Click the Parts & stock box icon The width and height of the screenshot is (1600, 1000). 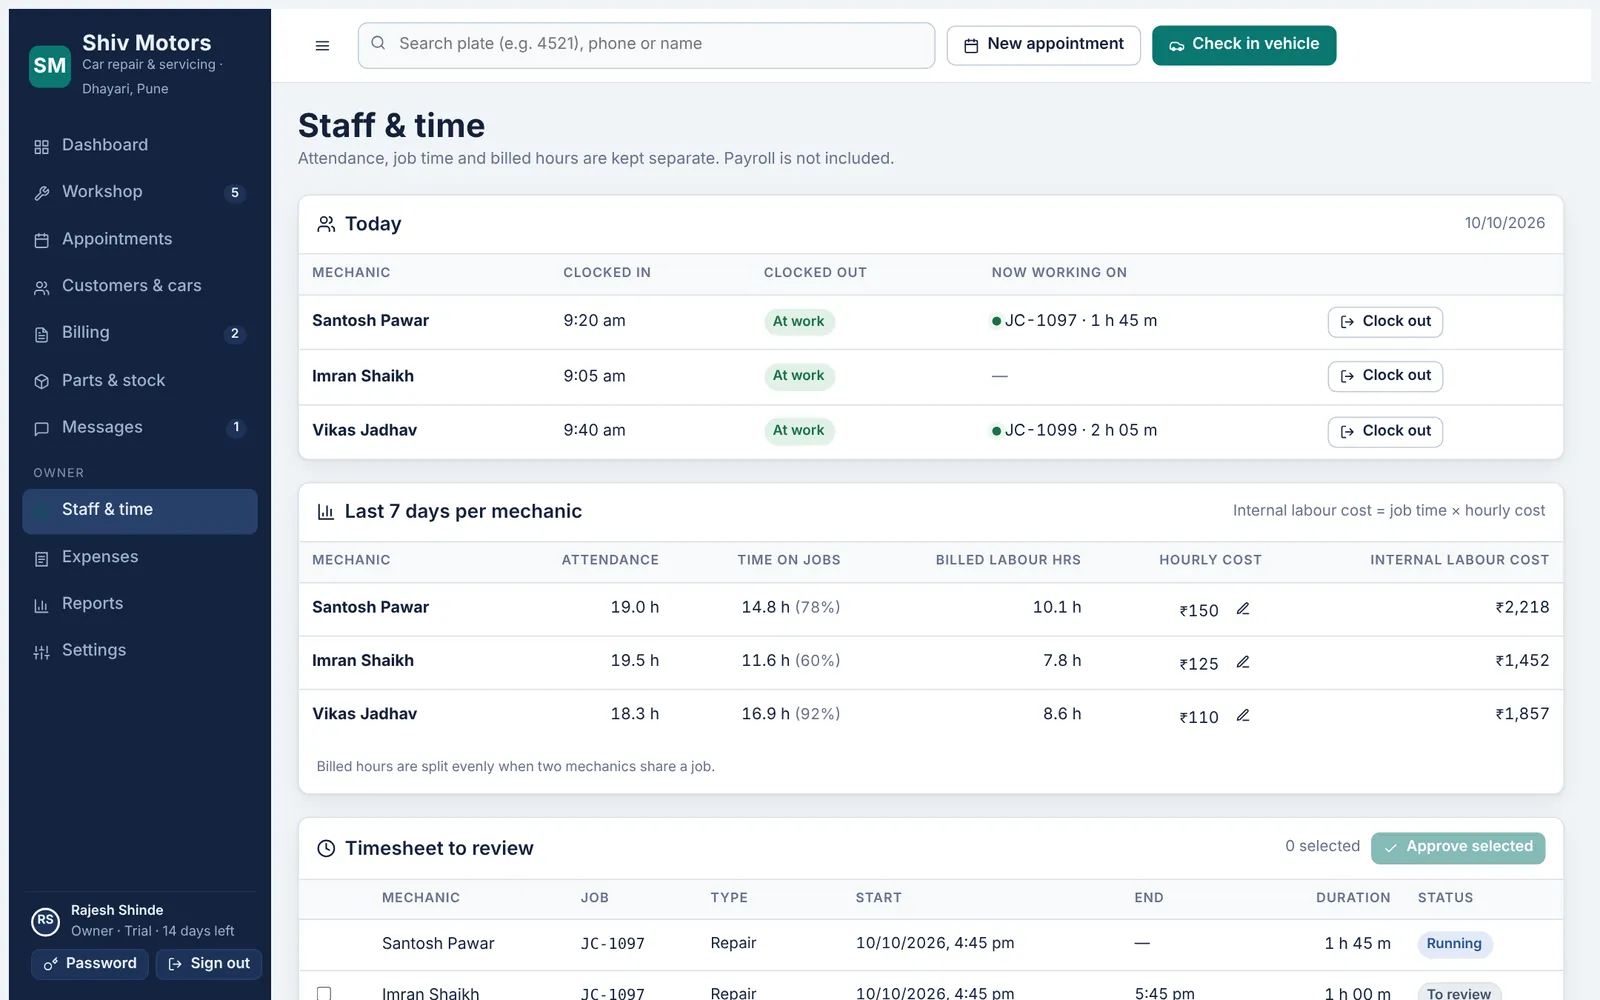[41, 381]
